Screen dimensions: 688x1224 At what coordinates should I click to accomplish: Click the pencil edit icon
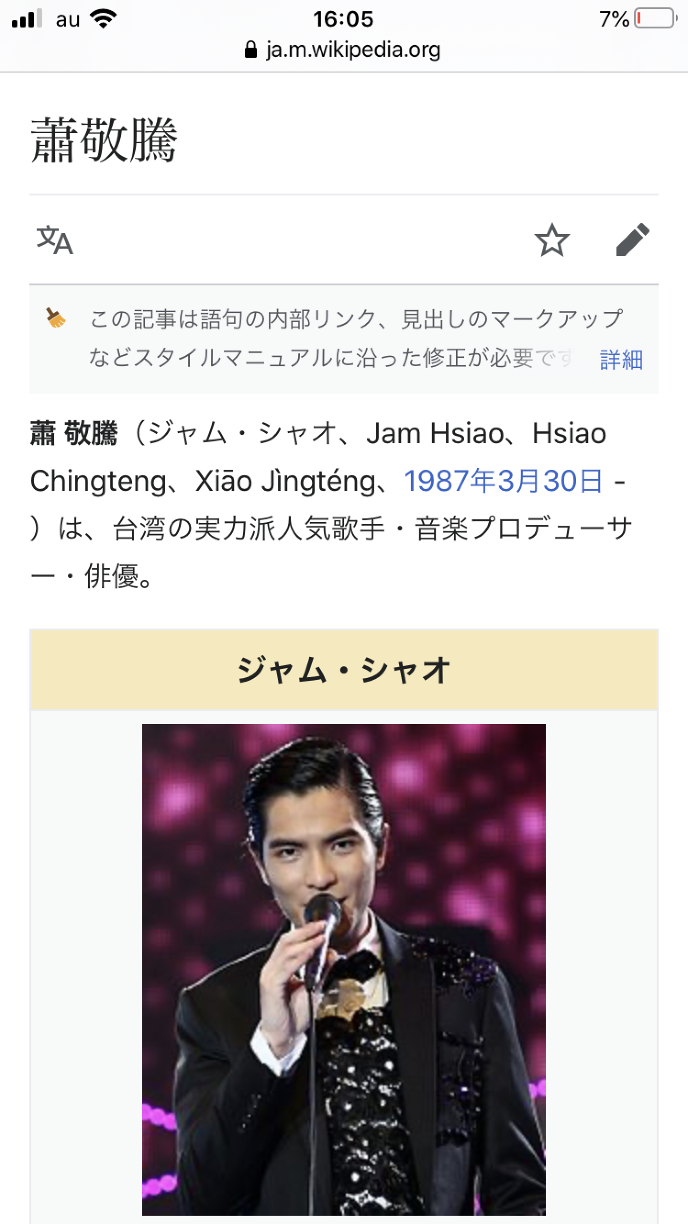click(x=632, y=240)
